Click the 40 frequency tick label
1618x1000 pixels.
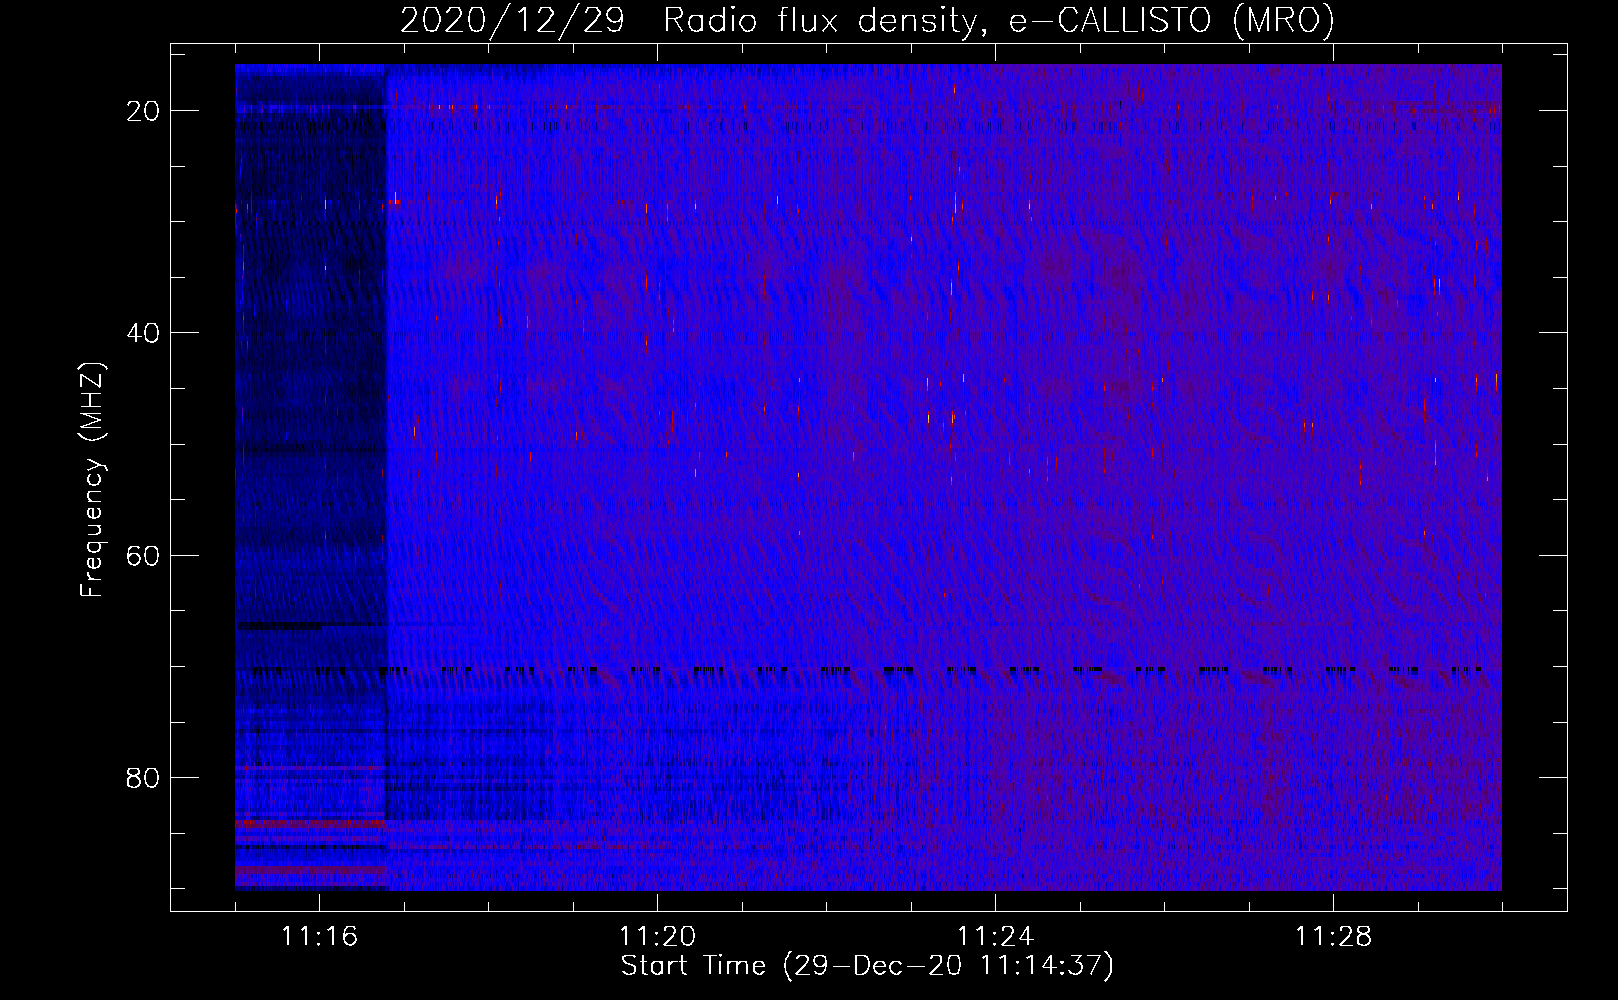(x=143, y=333)
